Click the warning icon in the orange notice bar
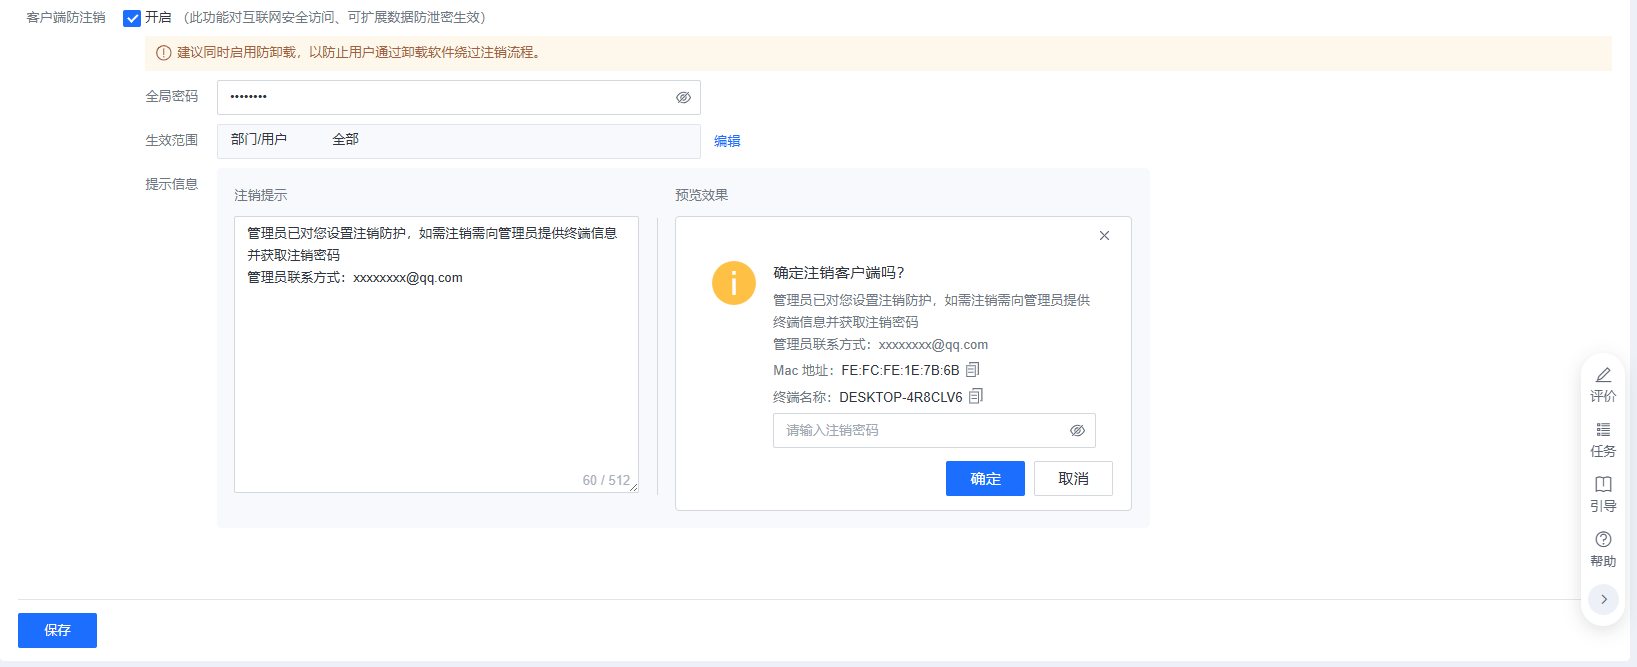Screen dimensions: 1637x667 pyautogui.click(x=163, y=53)
